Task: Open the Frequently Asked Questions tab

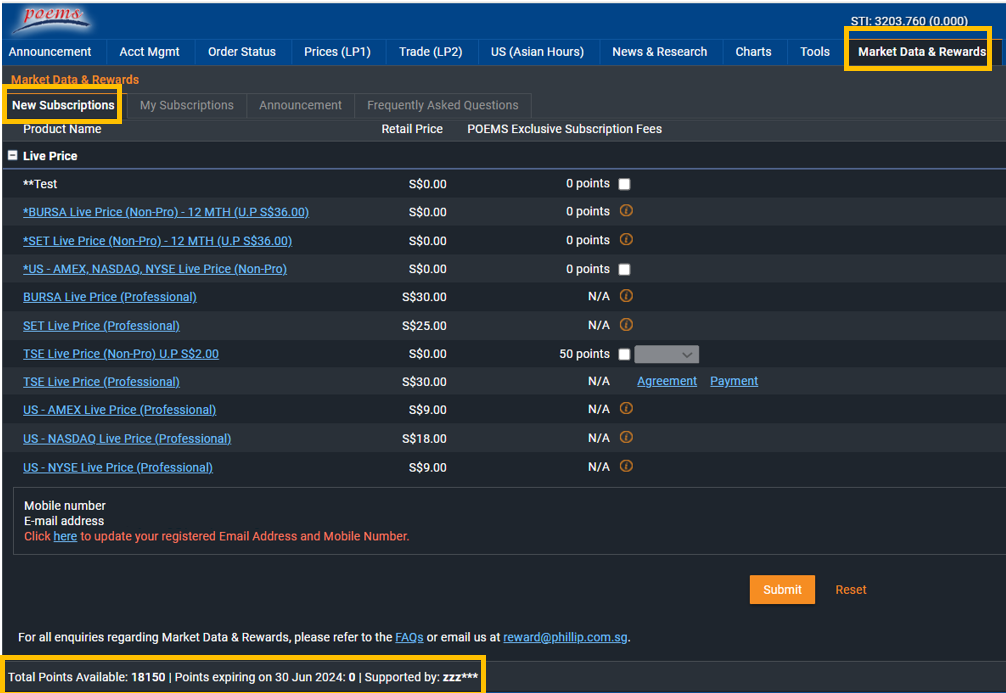Action: (442, 105)
